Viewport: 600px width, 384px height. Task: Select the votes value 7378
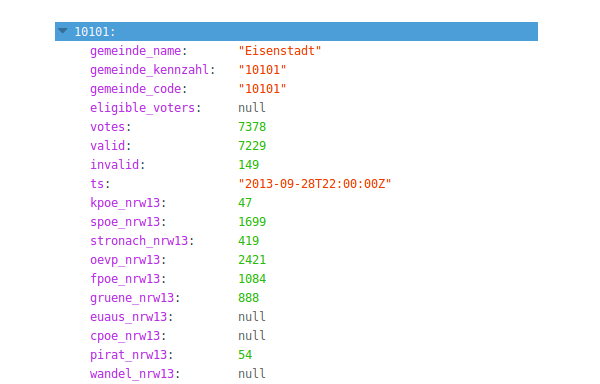(252, 127)
